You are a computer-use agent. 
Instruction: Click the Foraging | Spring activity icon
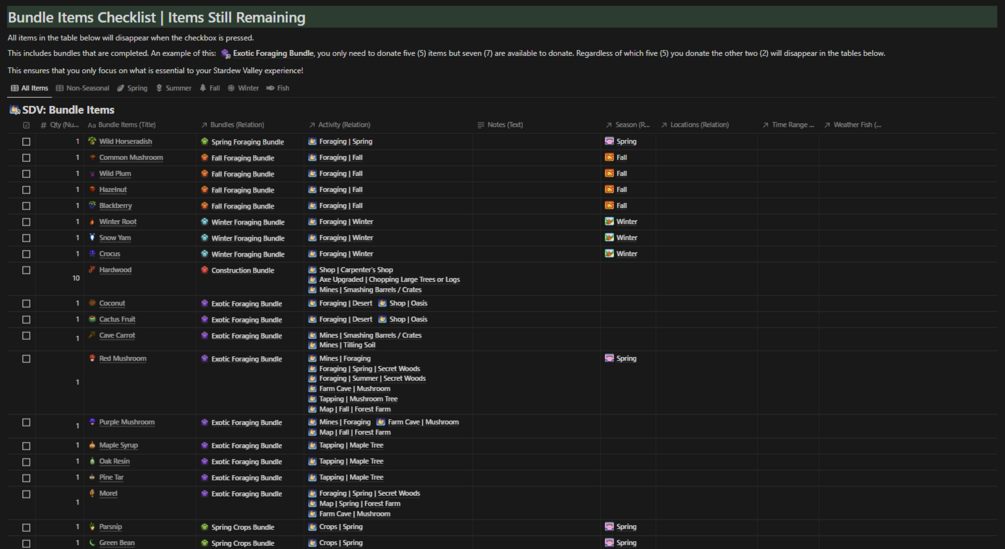[x=312, y=141]
